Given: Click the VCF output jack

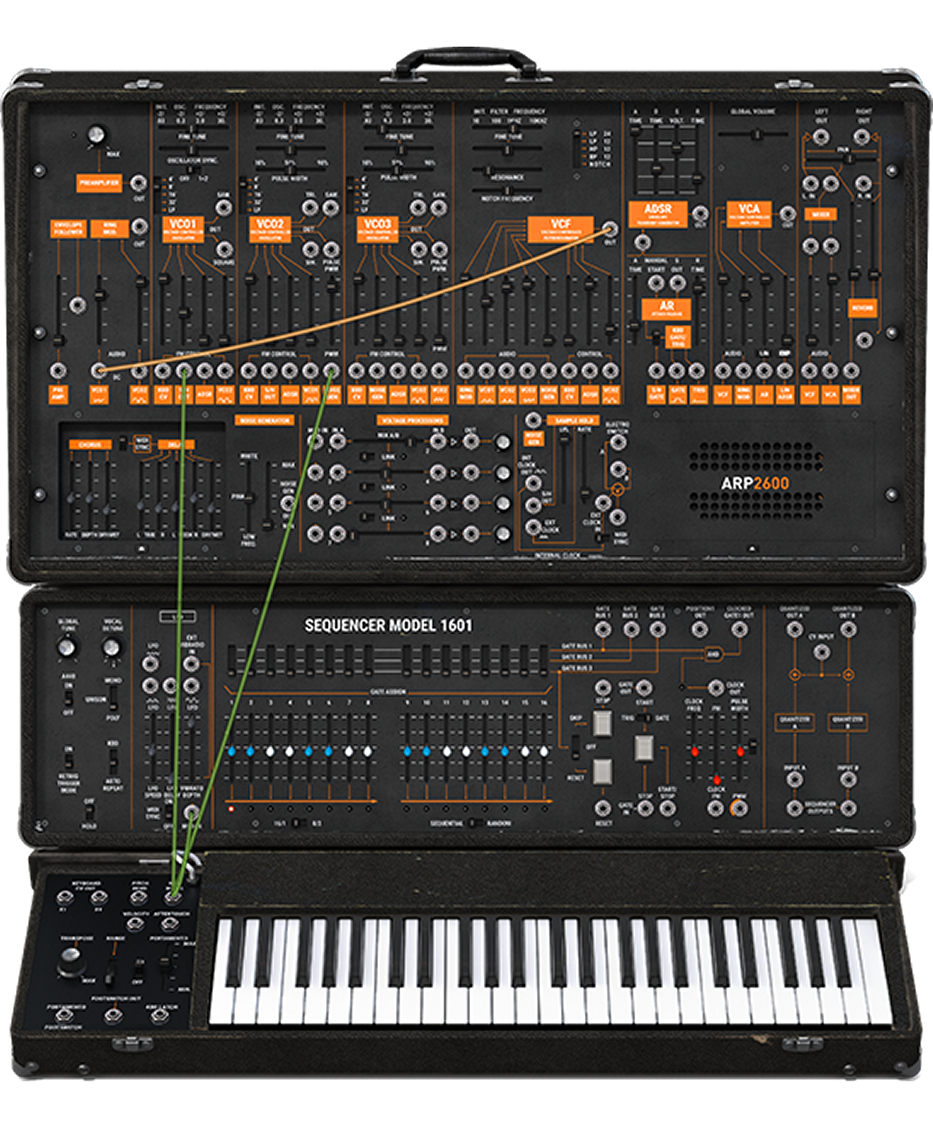Looking at the screenshot, I should [x=610, y=229].
